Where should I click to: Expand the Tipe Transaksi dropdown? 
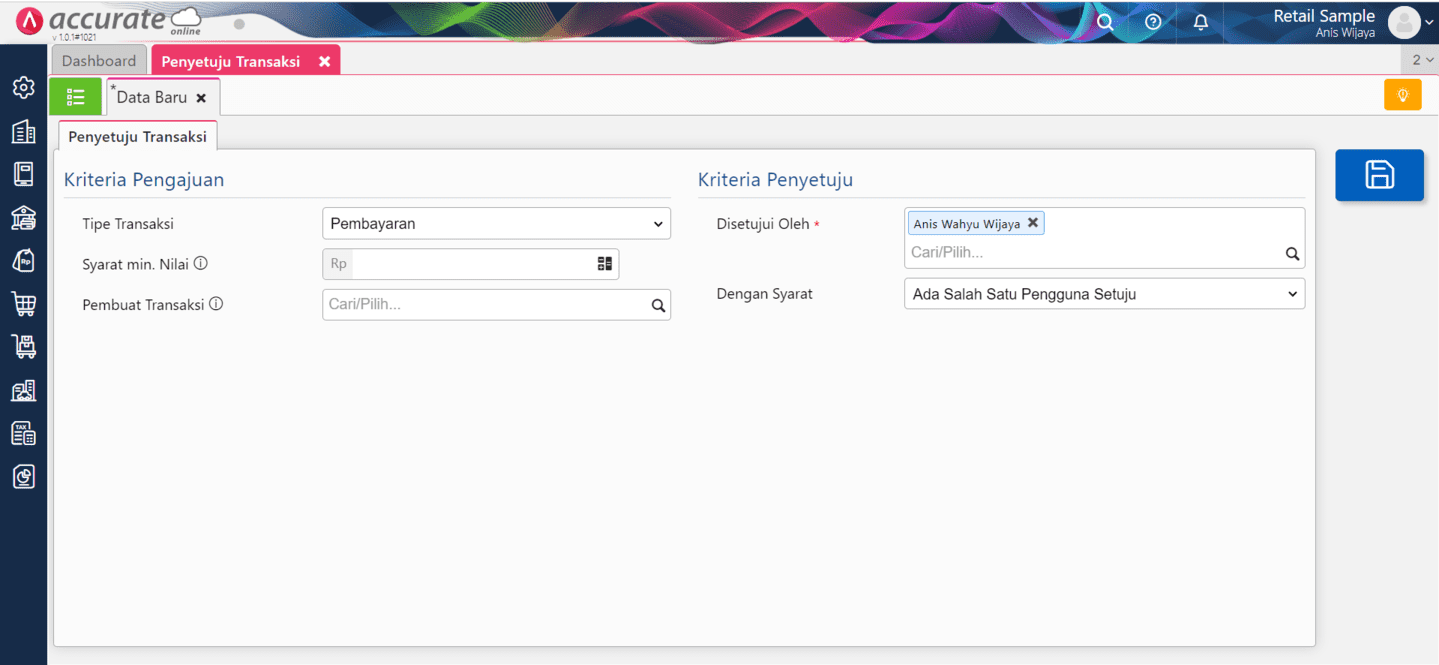coord(496,224)
